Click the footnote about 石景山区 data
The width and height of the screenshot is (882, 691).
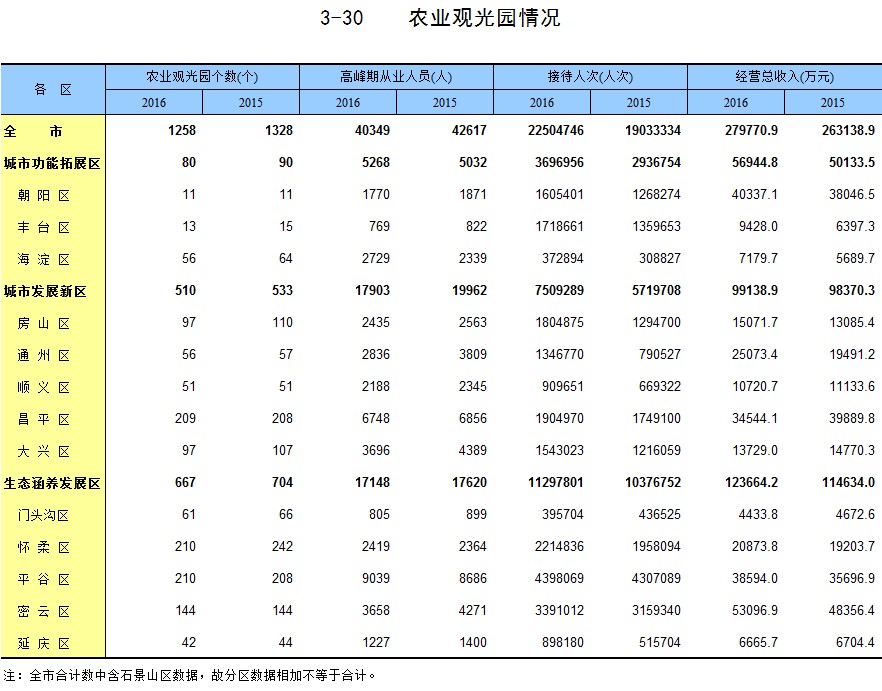click(x=190, y=676)
